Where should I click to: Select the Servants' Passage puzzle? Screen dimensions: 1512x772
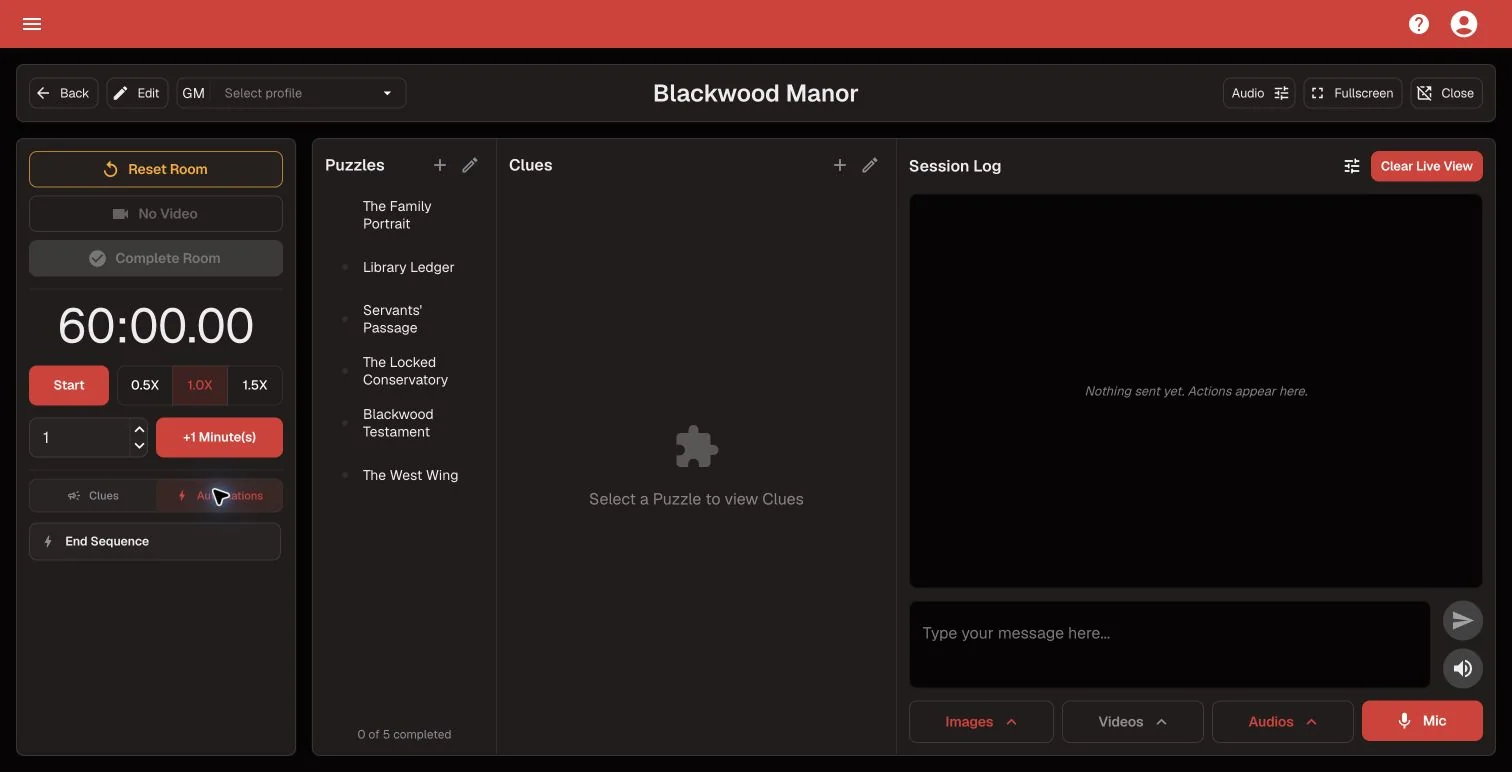click(404, 319)
